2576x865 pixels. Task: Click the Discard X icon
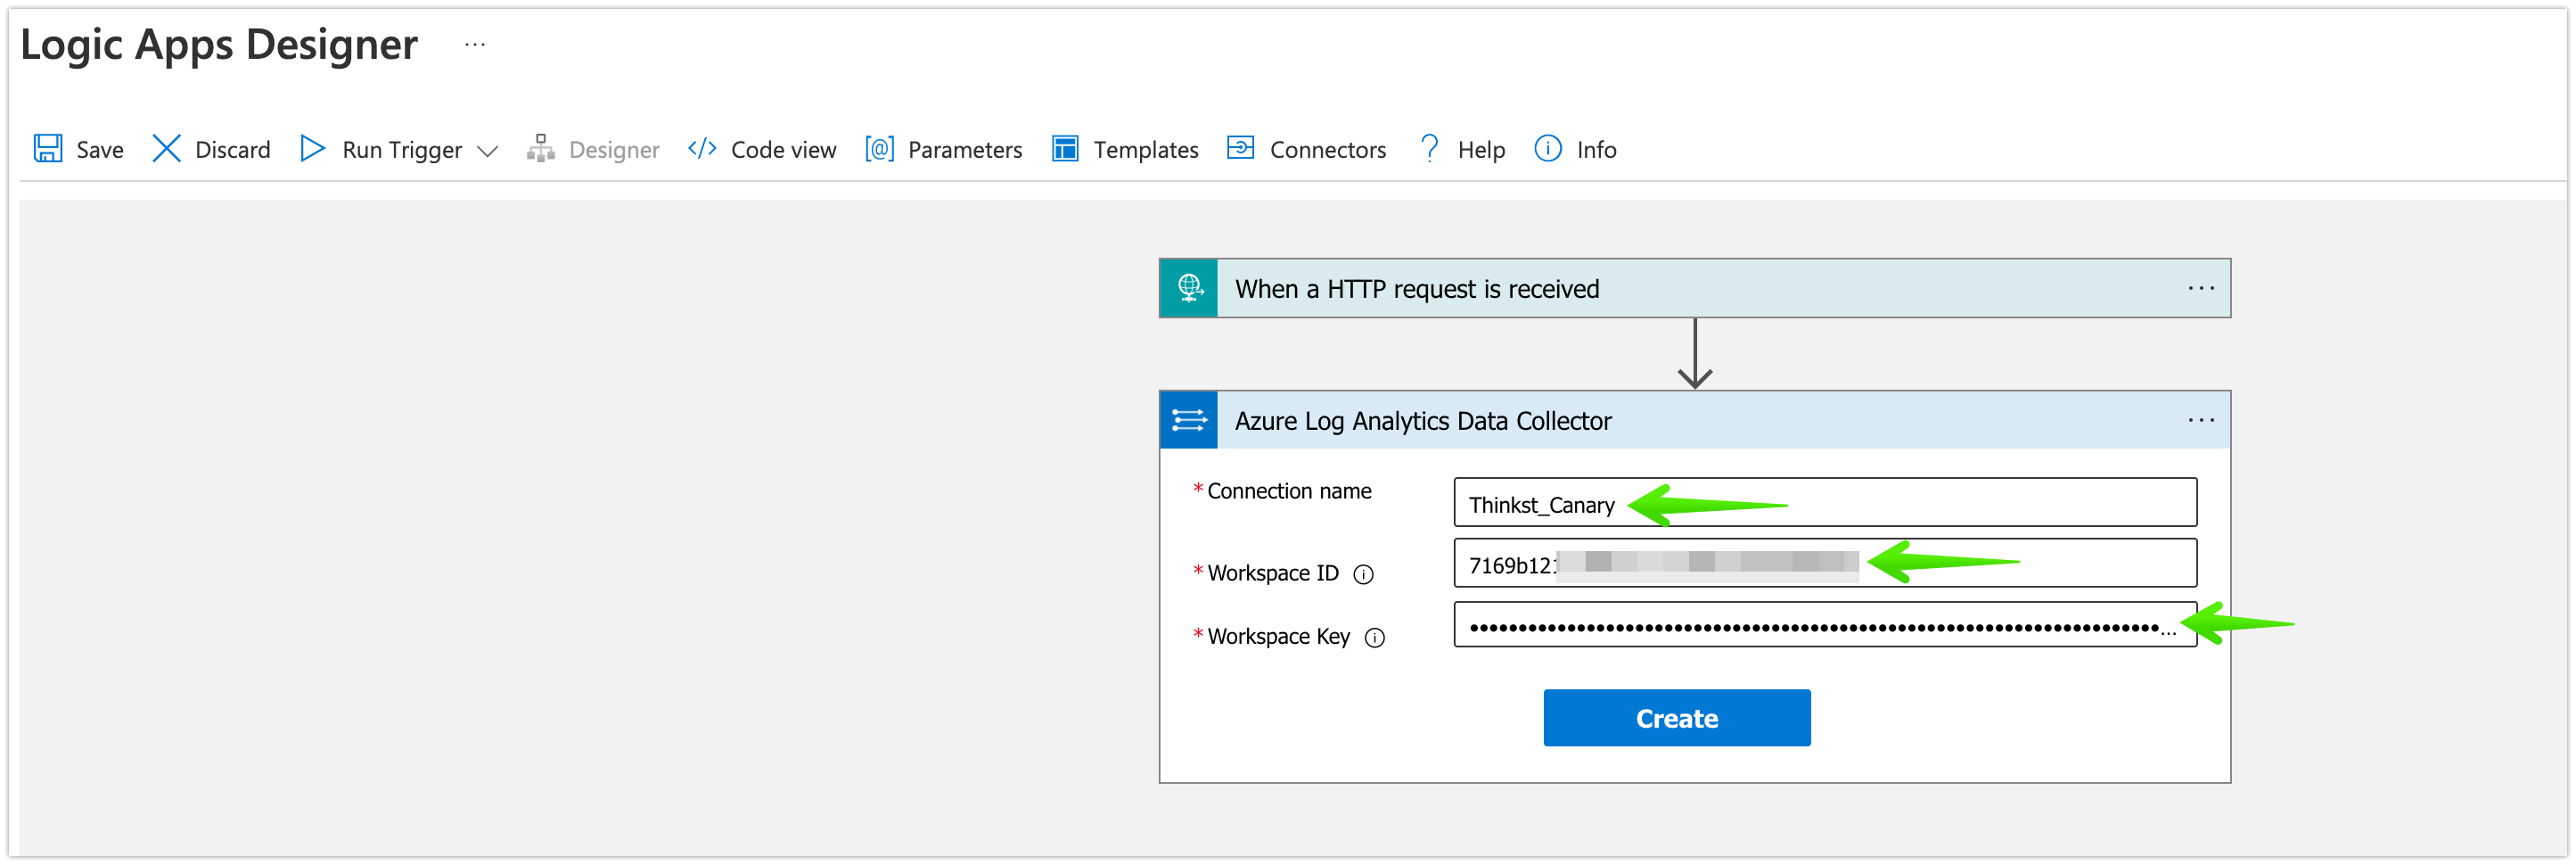click(166, 149)
